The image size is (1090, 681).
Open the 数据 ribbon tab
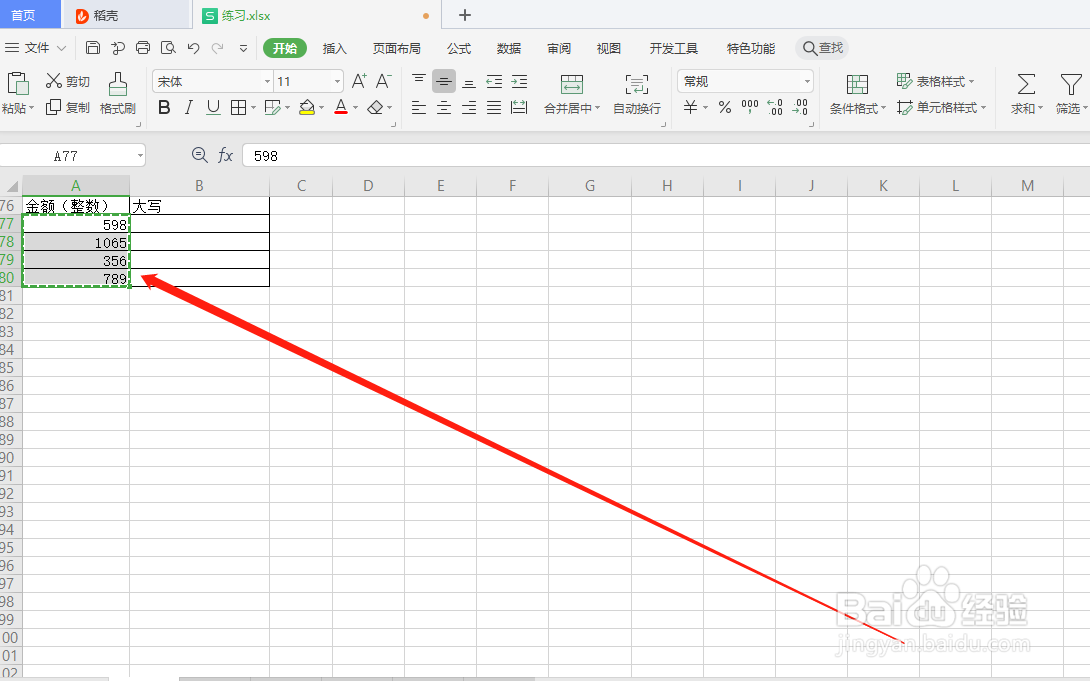coord(508,47)
